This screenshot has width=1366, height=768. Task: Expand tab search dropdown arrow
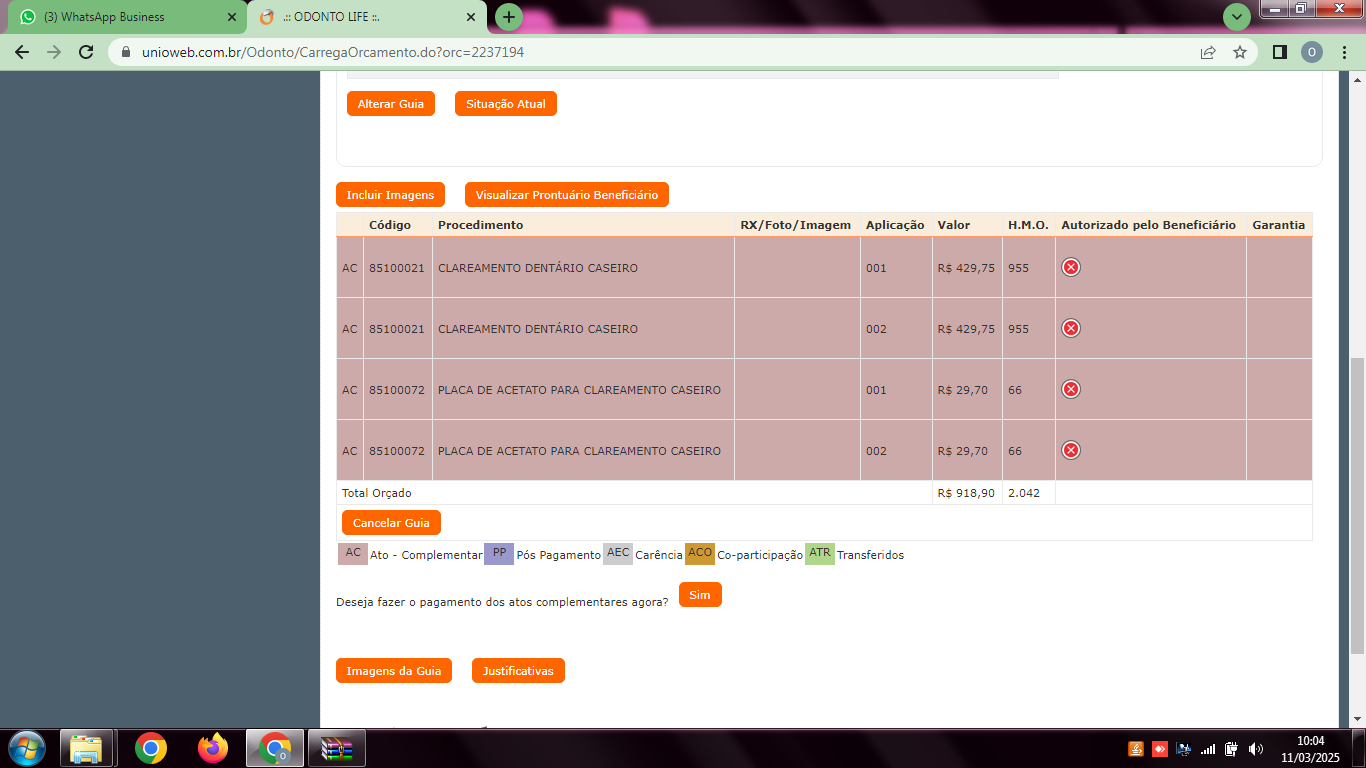click(1237, 17)
